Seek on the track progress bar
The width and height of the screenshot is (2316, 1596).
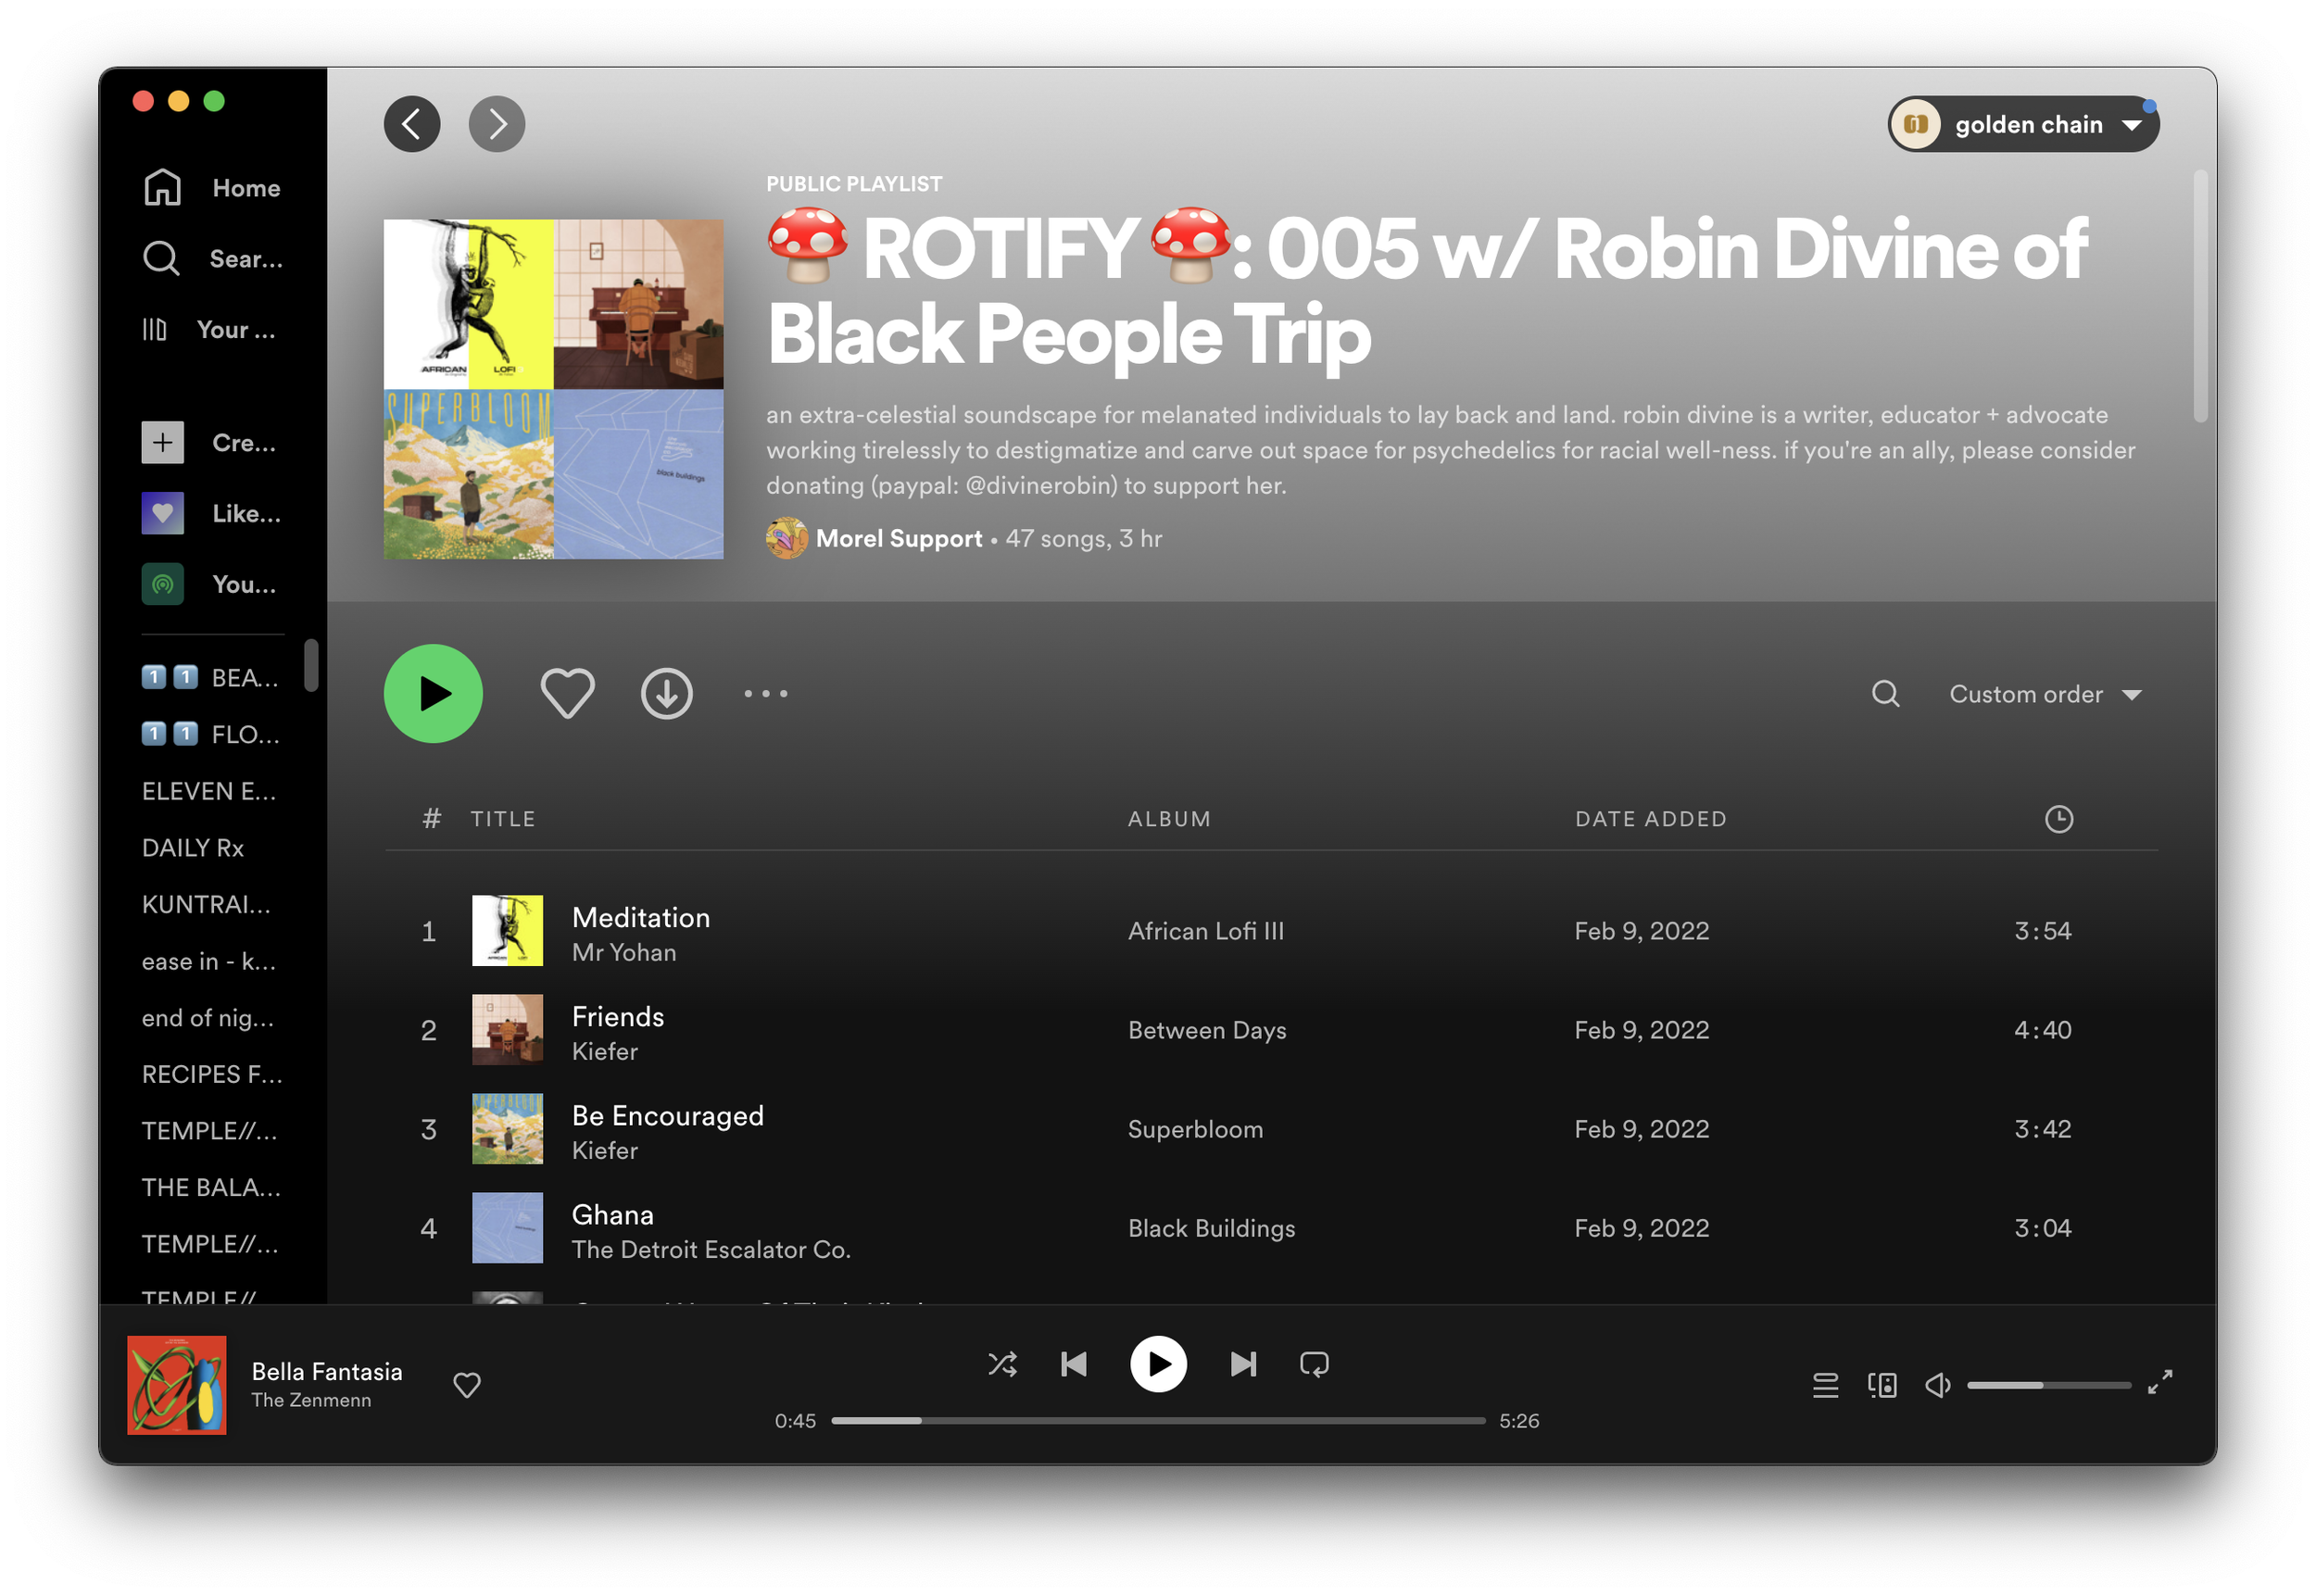pos(1158,1421)
